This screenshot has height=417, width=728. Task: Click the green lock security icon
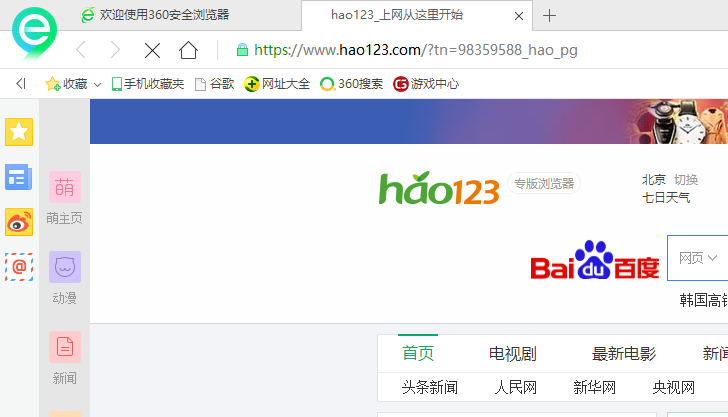[242, 50]
